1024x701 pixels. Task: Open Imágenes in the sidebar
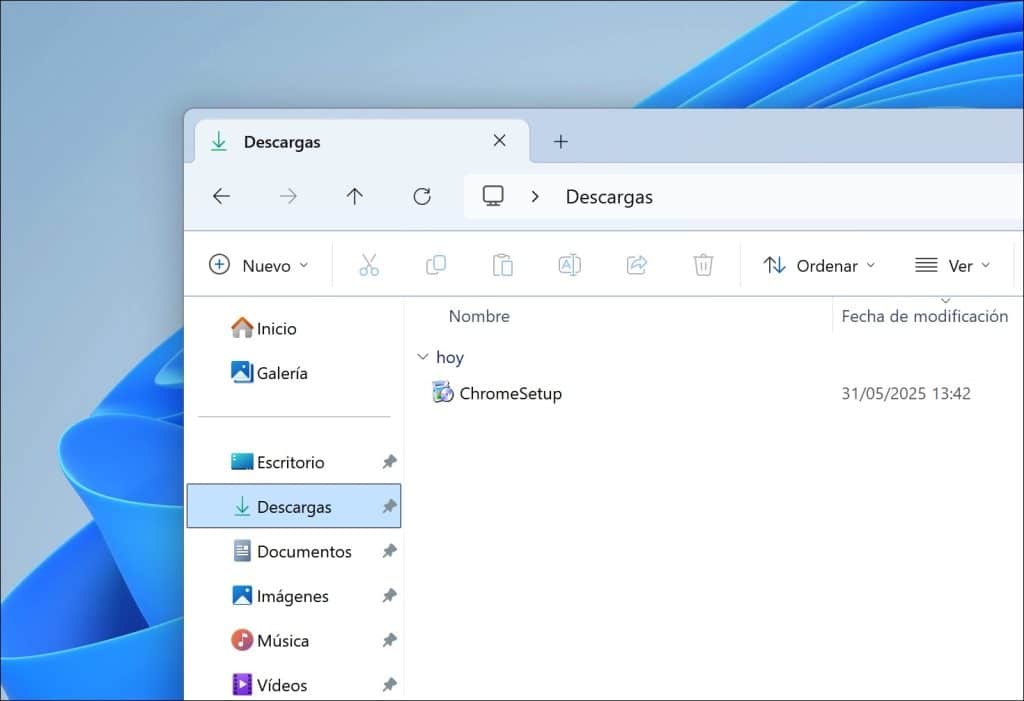[x=280, y=596]
